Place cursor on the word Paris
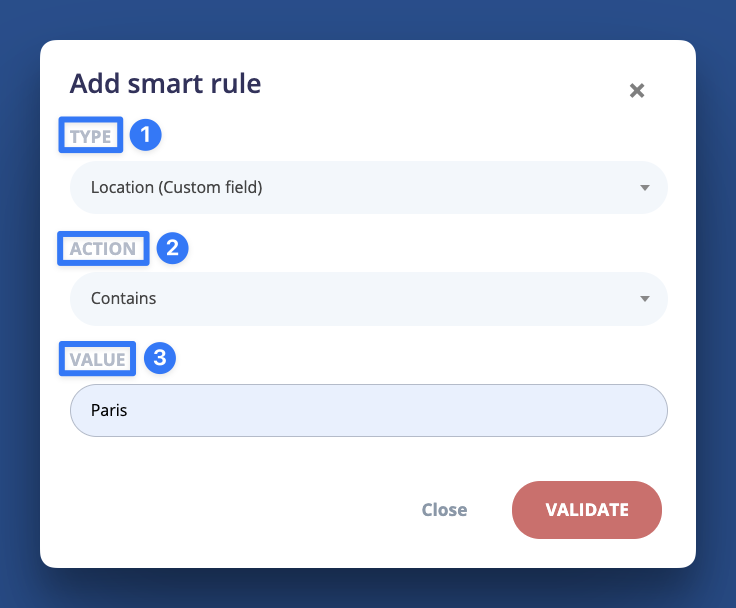Screen dimensions: 736x608 click(109, 410)
